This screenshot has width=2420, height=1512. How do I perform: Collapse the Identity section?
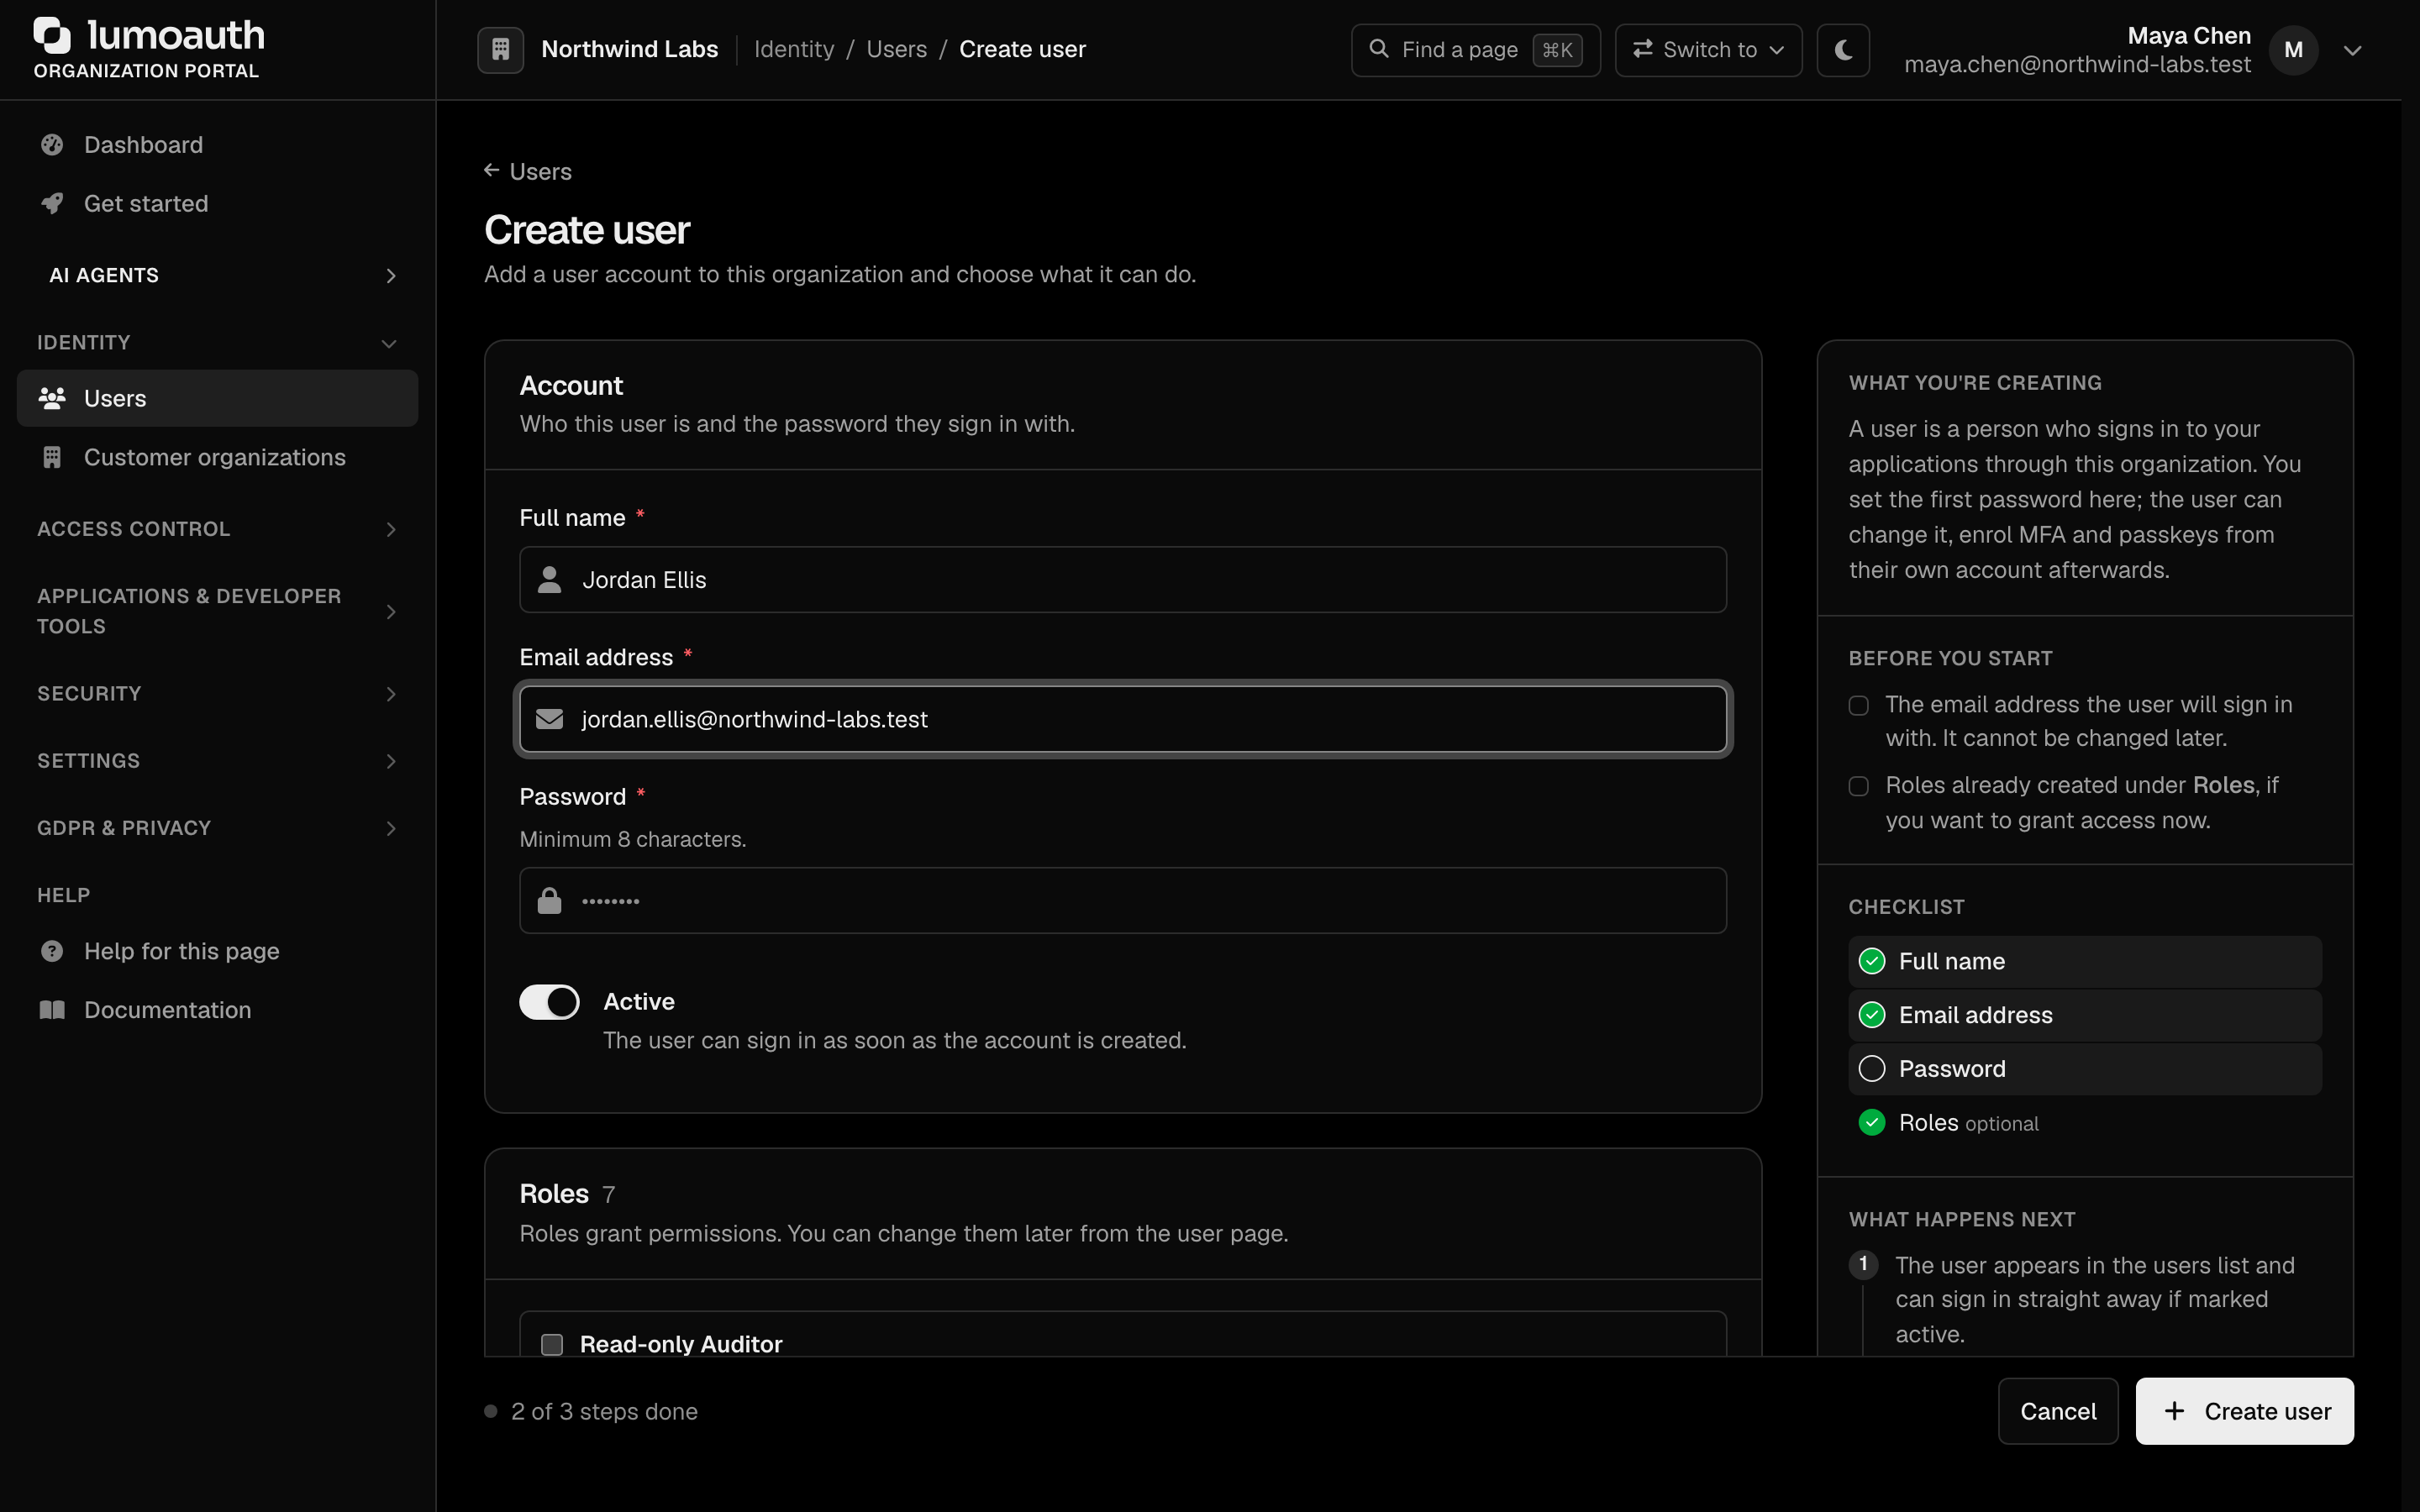(218, 342)
